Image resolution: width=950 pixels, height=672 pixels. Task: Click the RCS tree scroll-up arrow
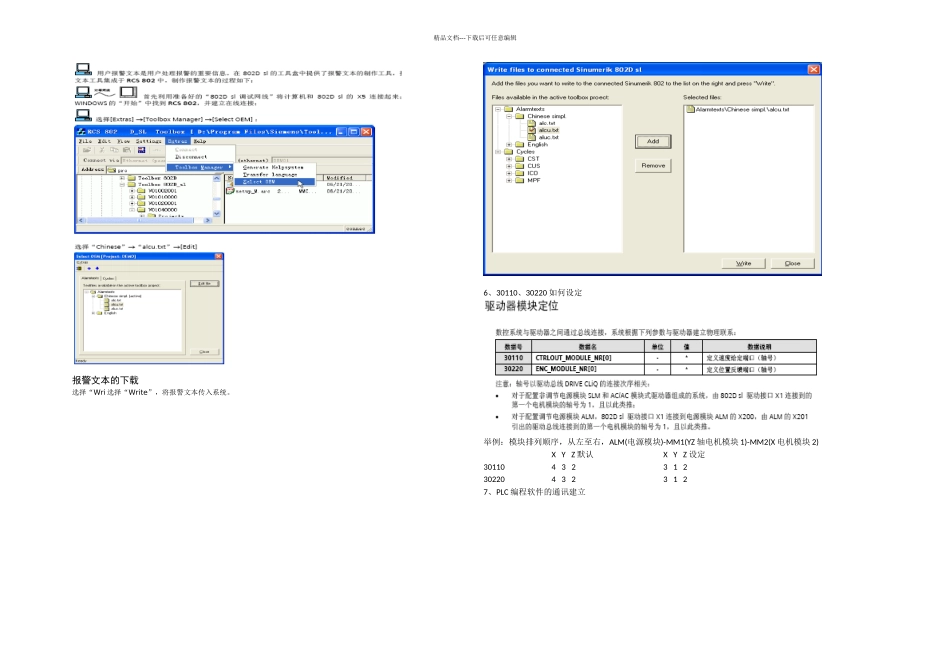(x=217, y=178)
